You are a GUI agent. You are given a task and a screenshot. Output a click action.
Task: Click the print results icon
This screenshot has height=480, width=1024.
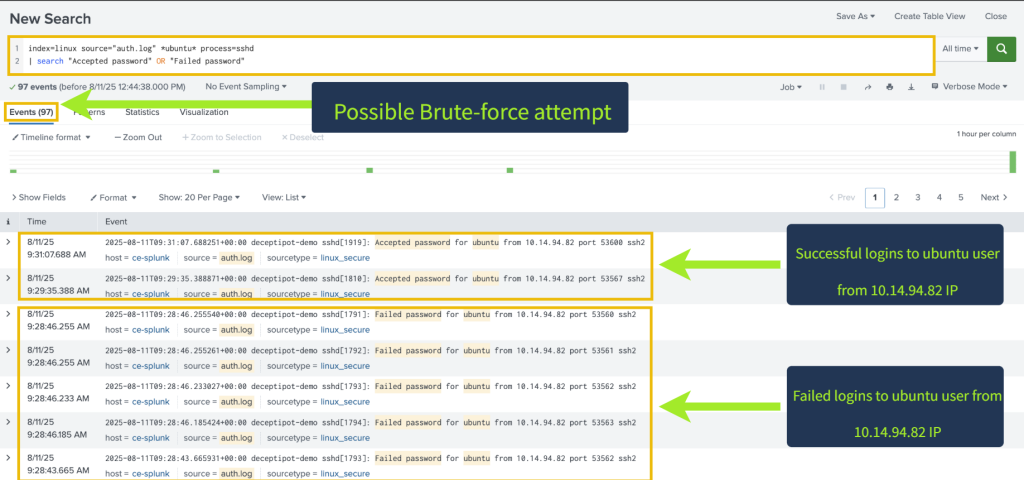889,87
